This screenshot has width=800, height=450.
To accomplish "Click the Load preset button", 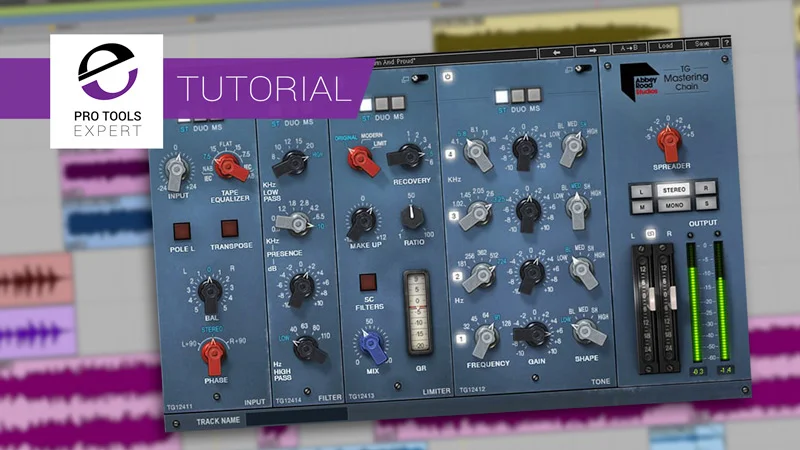I will [665, 46].
